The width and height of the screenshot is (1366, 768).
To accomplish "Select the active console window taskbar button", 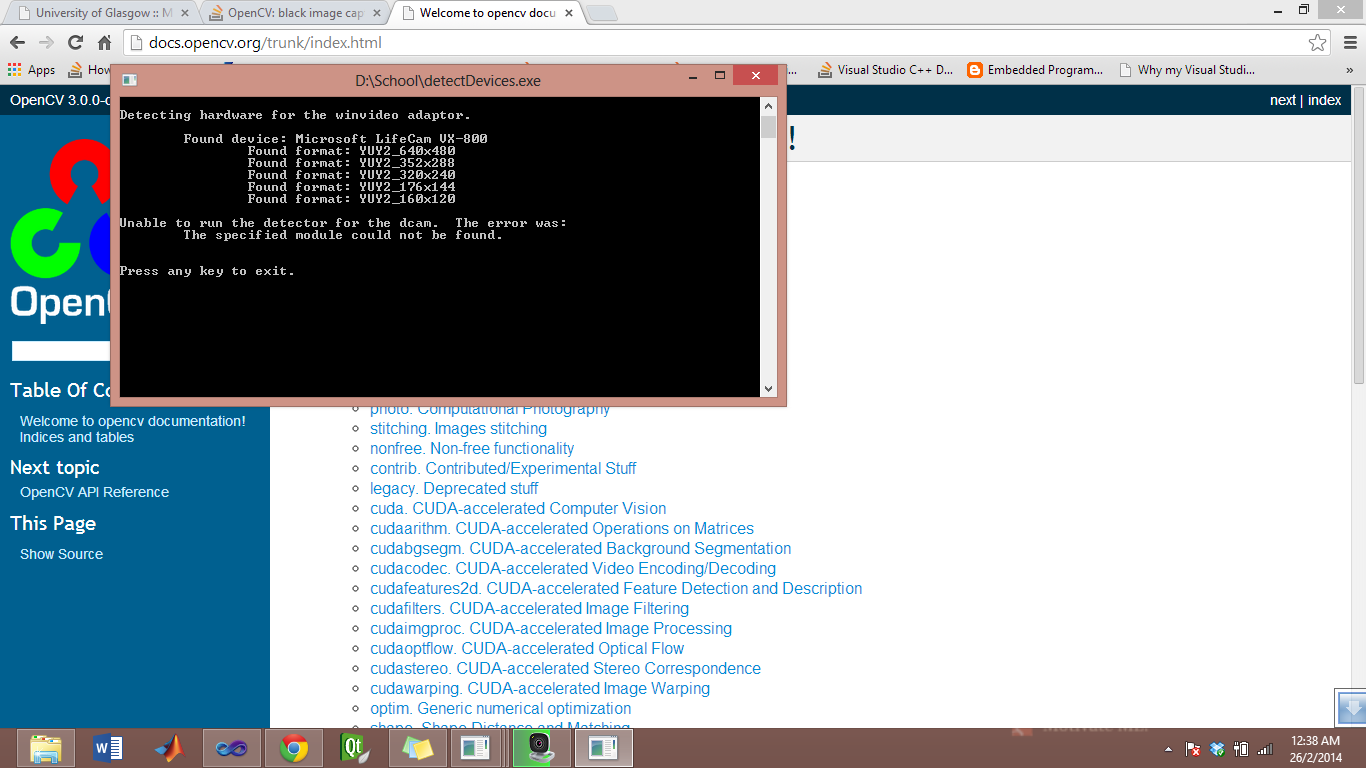I will point(603,748).
